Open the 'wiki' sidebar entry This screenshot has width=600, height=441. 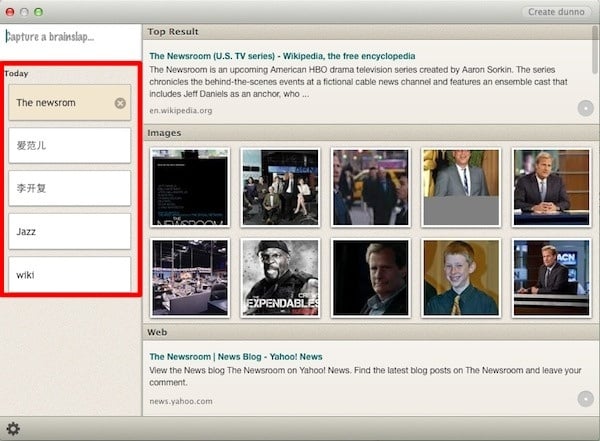[x=70, y=274]
